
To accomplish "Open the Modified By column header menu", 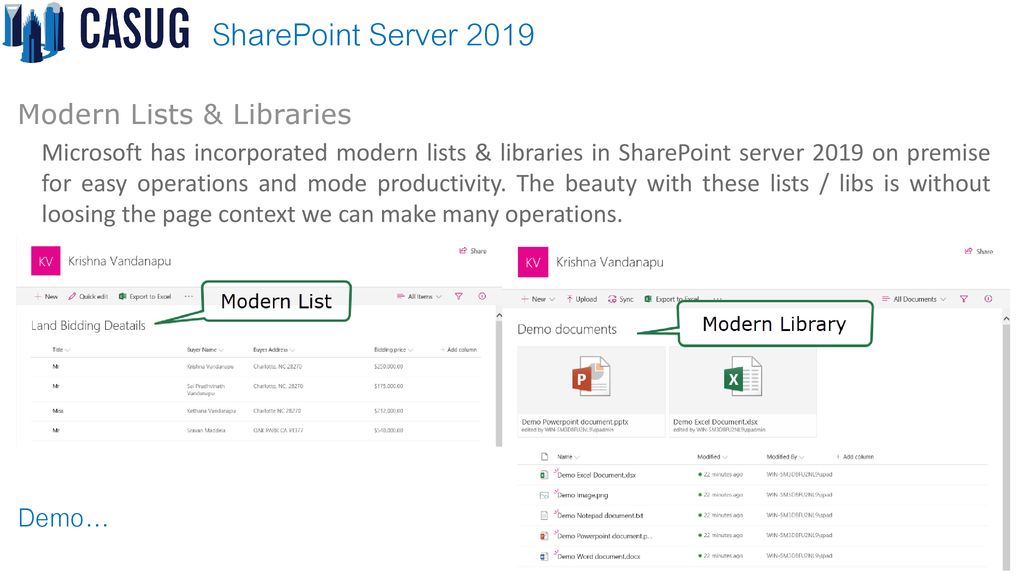I will click(x=785, y=457).
